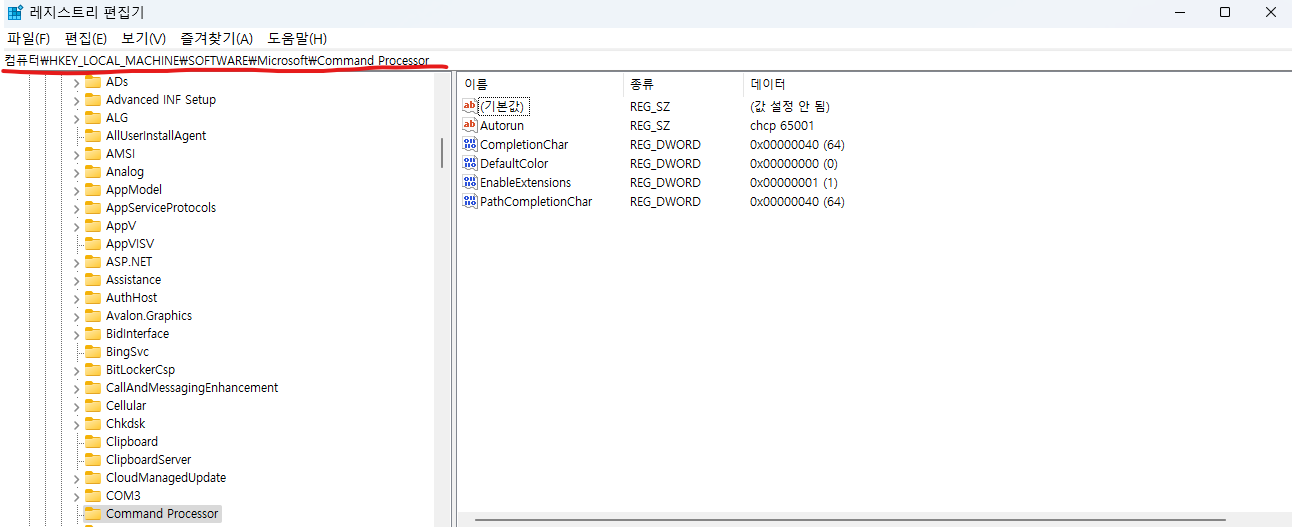Select the Analog folder icon

[93, 172]
